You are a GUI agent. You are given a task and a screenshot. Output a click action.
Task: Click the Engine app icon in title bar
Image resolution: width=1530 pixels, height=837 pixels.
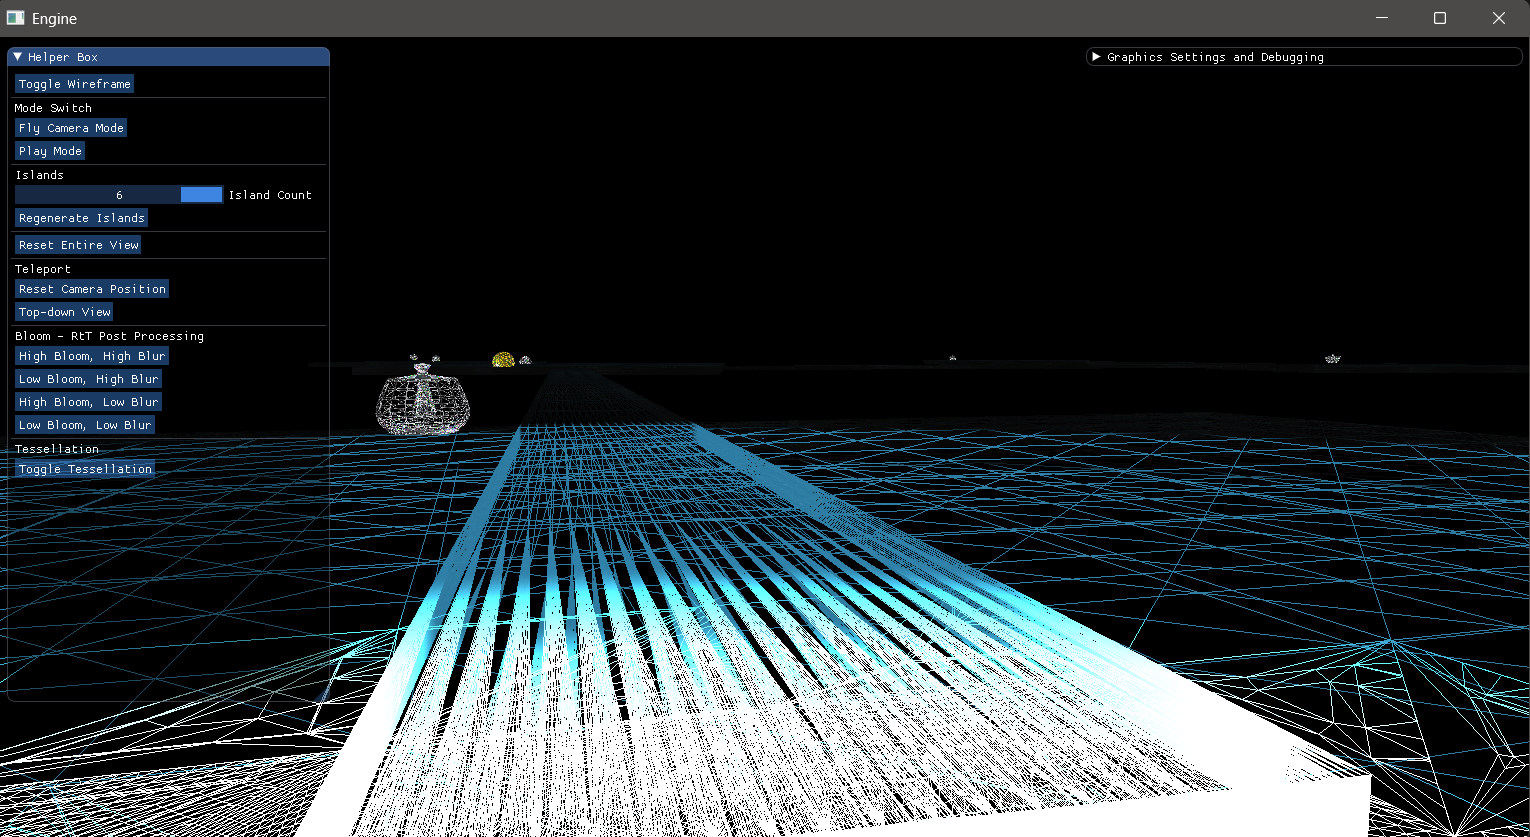click(x=15, y=18)
